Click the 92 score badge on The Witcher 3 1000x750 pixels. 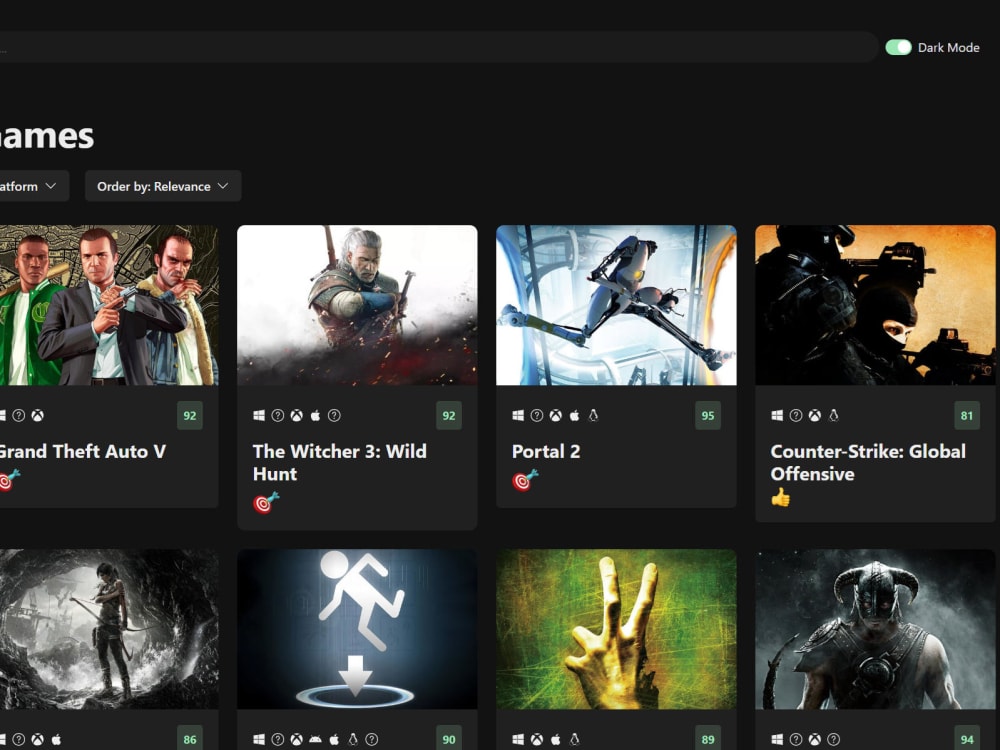[449, 416]
